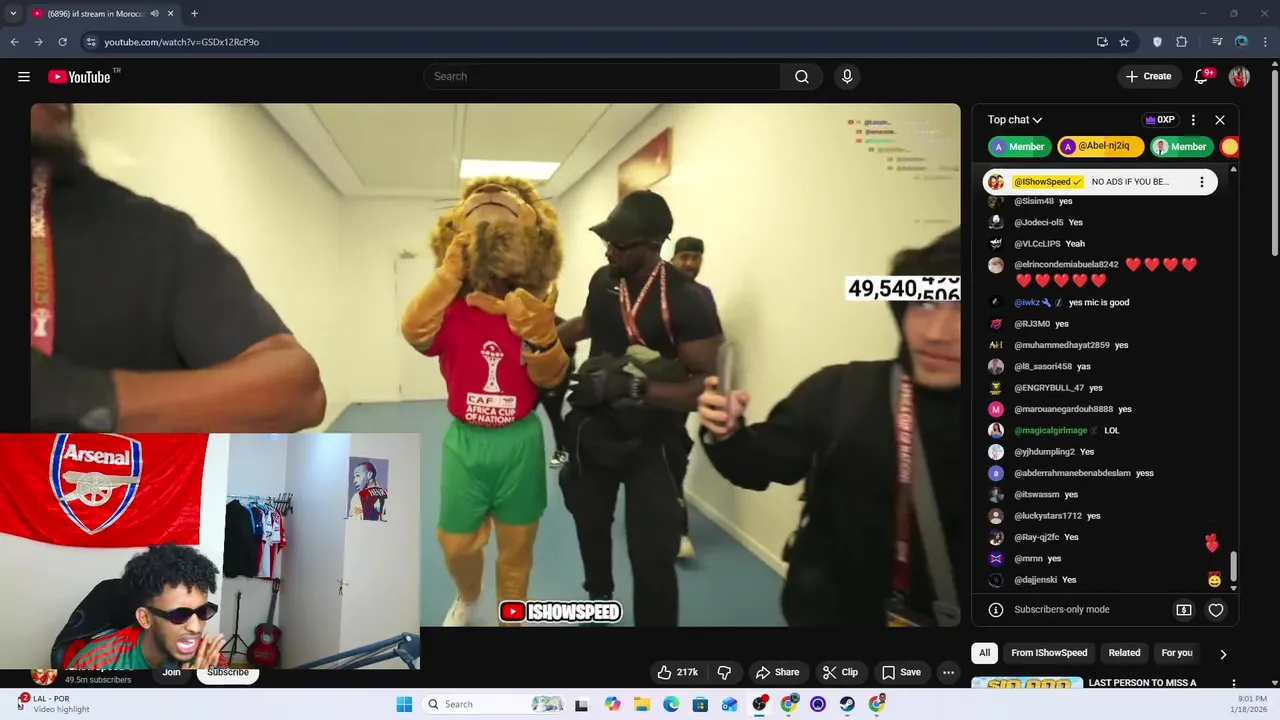Viewport: 1280px width, 720px height.
Task: Open Steam from the taskbar
Action: point(847,704)
